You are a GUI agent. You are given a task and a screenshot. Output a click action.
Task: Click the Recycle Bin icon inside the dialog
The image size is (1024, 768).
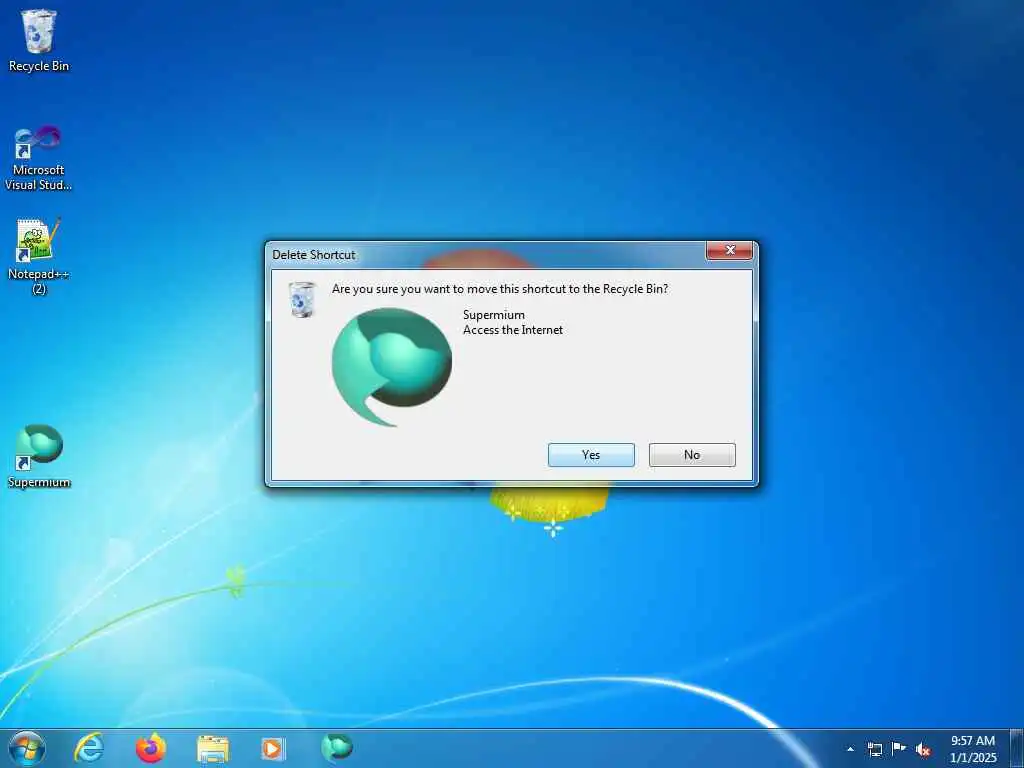[x=302, y=300]
